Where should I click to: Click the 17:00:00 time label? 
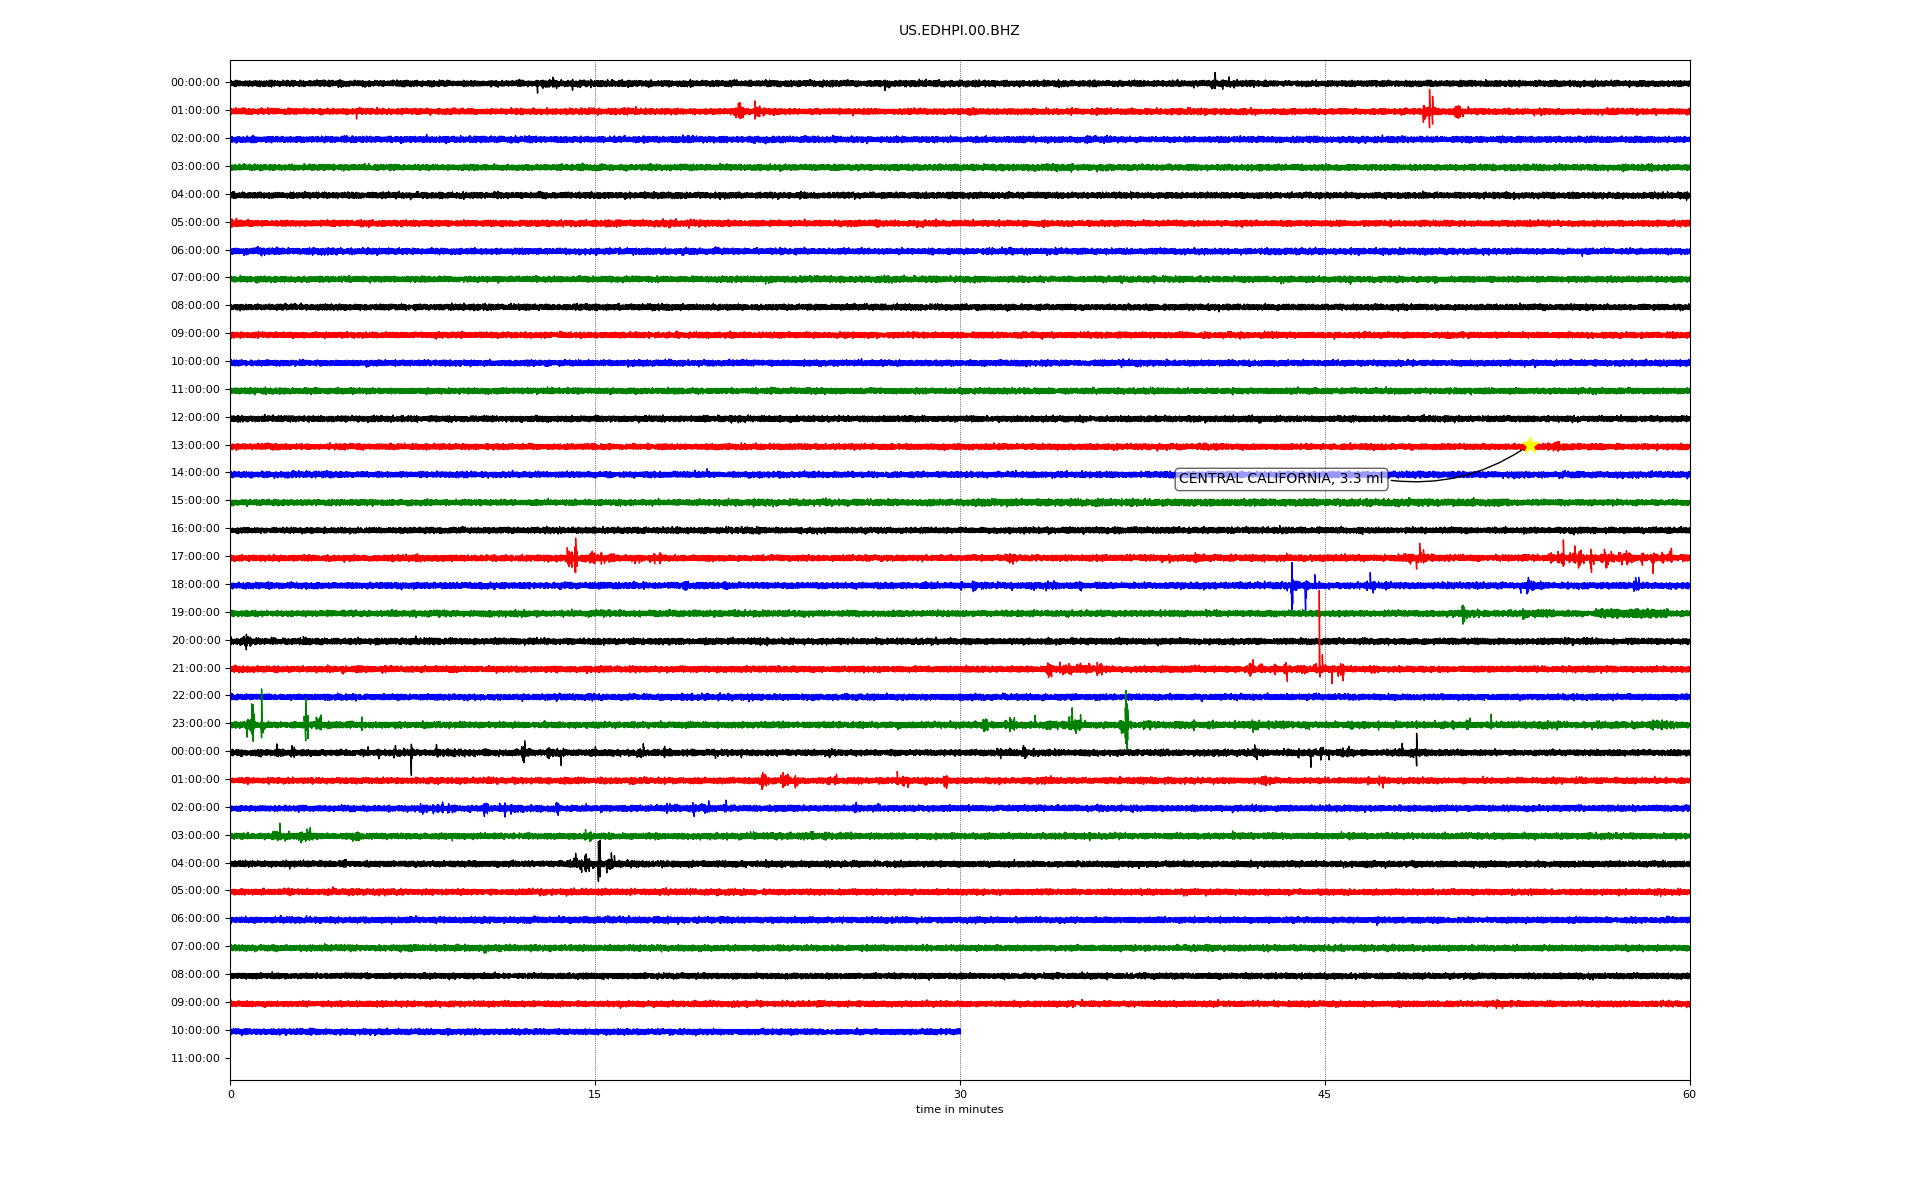[195, 557]
